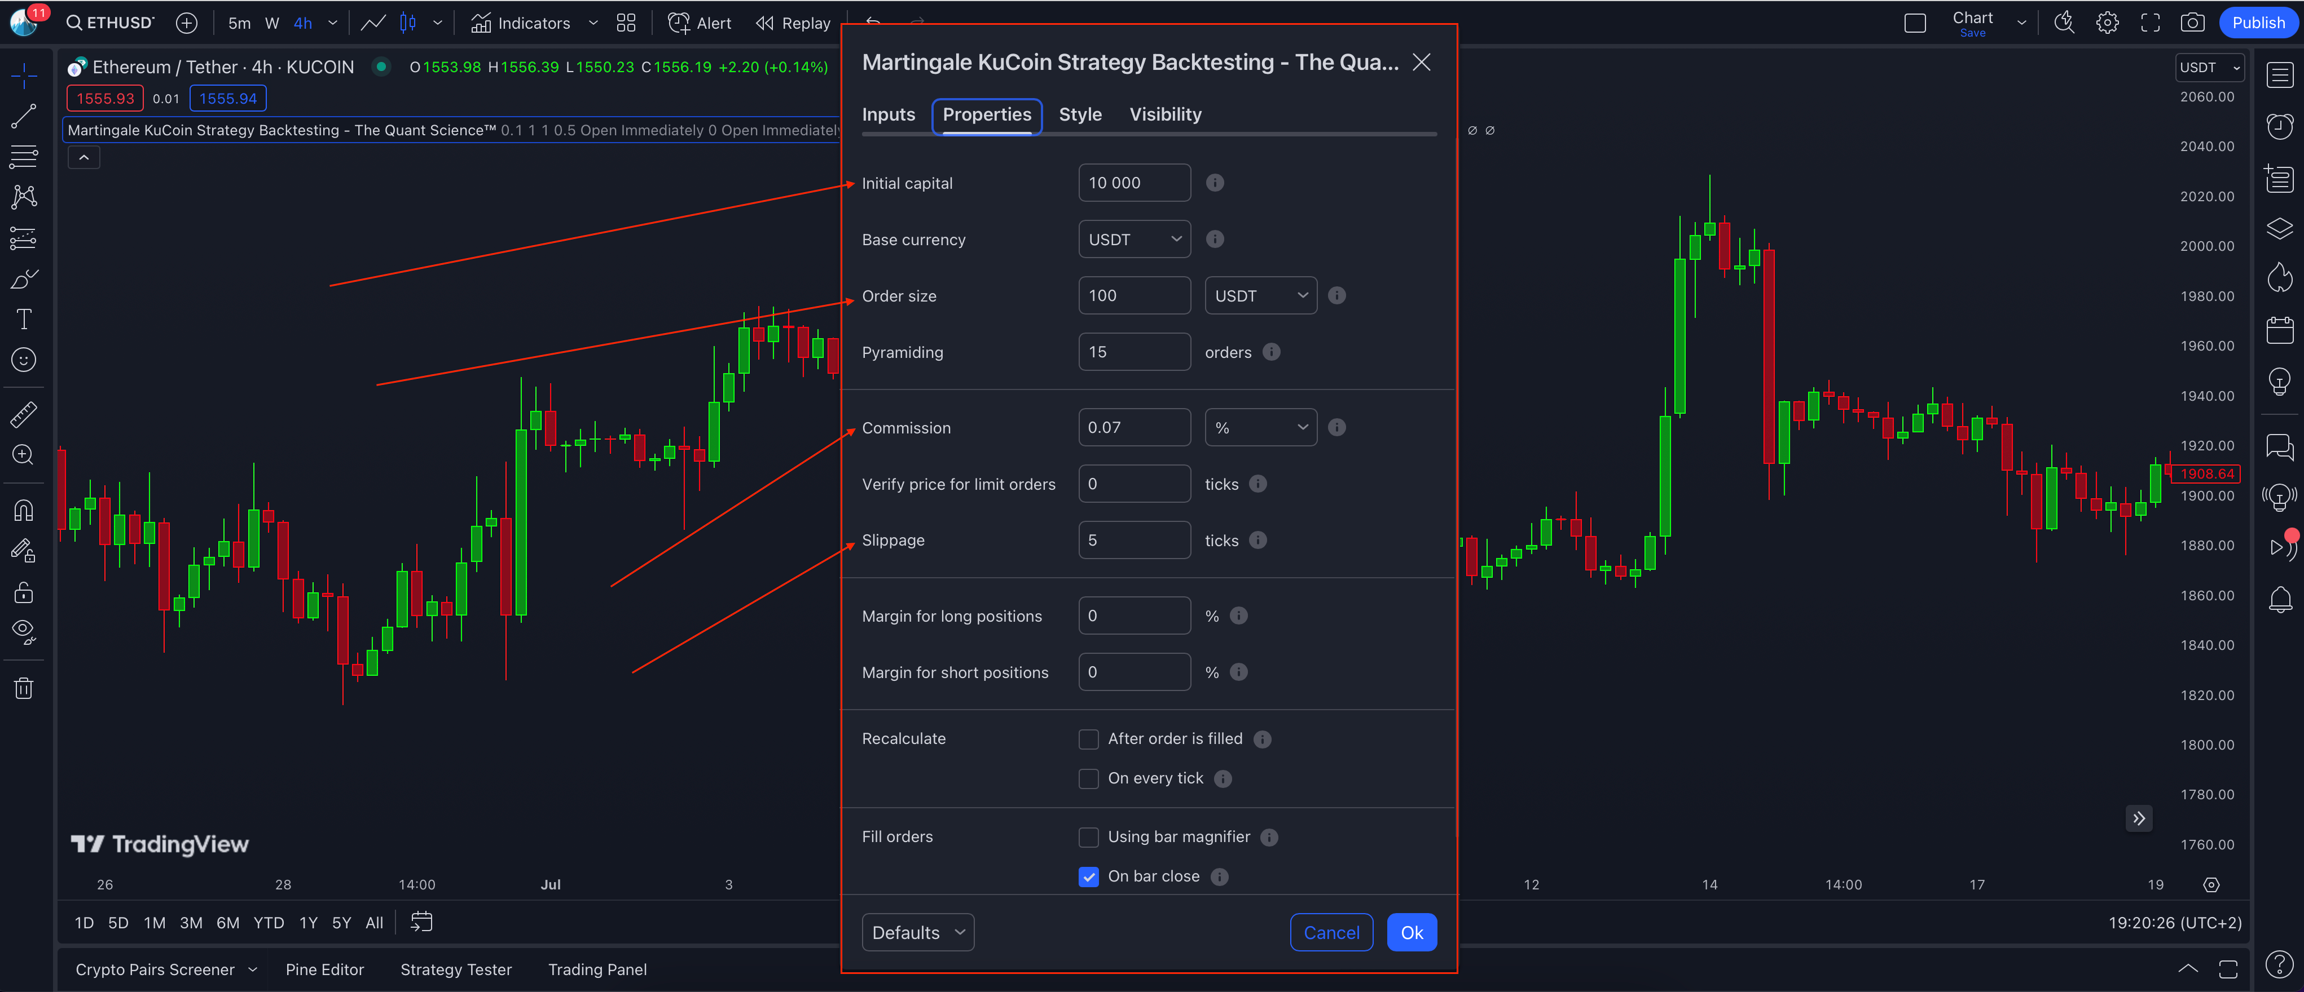The width and height of the screenshot is (2304, 992).
Task: Open the Base currency USDT dropdown
Action: tap(1134, 240)
